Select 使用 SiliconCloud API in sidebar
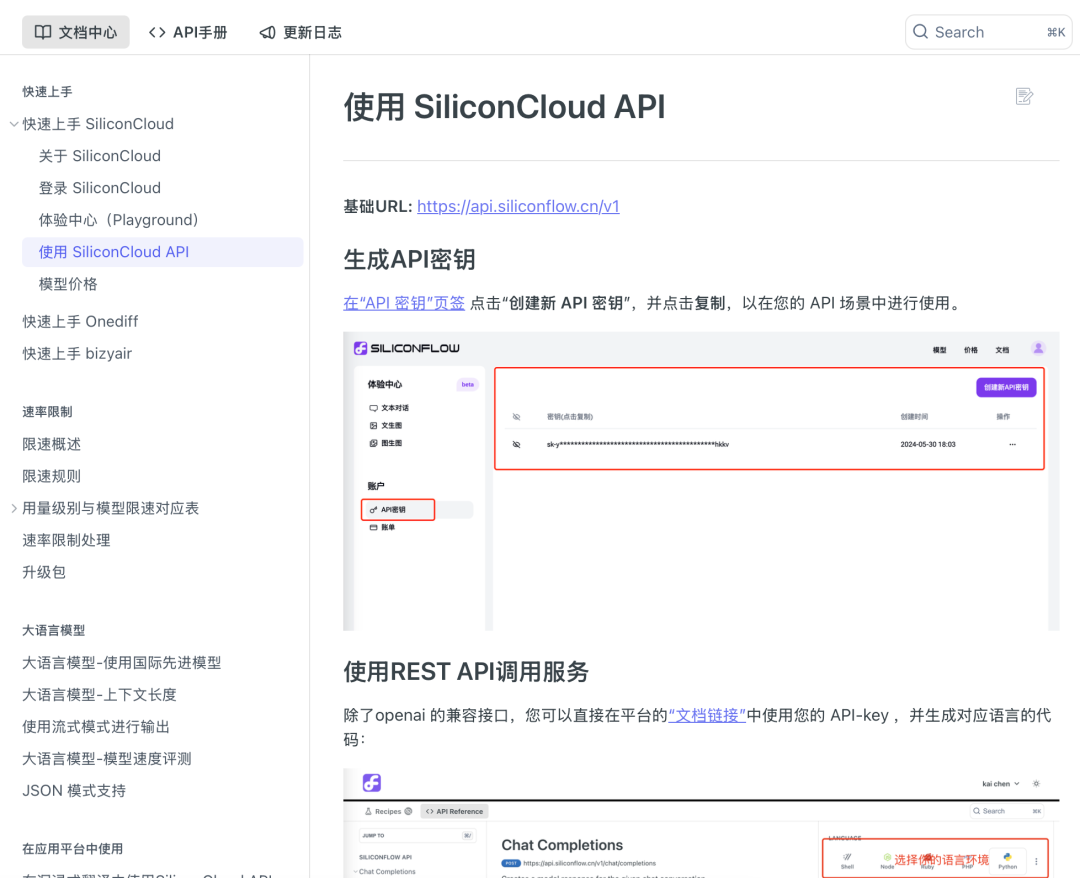1080x878 pixels. 163,252
